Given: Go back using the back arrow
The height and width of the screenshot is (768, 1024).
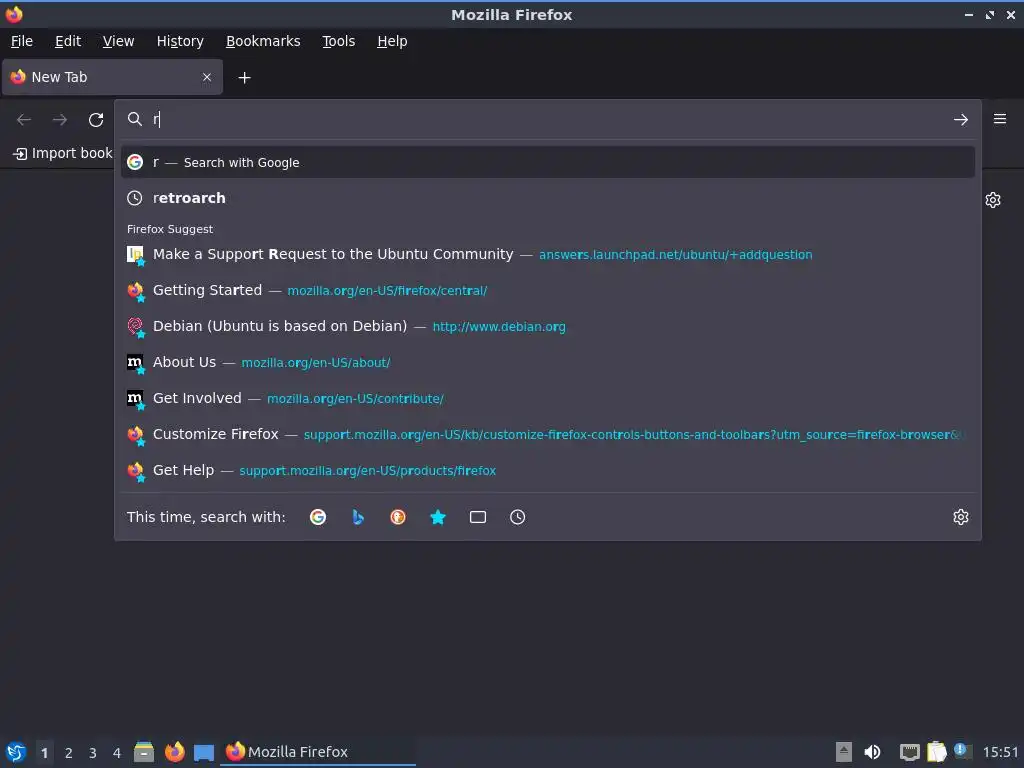Looking at the screenshot, I should pyautogui.click(x=24, y=120).
